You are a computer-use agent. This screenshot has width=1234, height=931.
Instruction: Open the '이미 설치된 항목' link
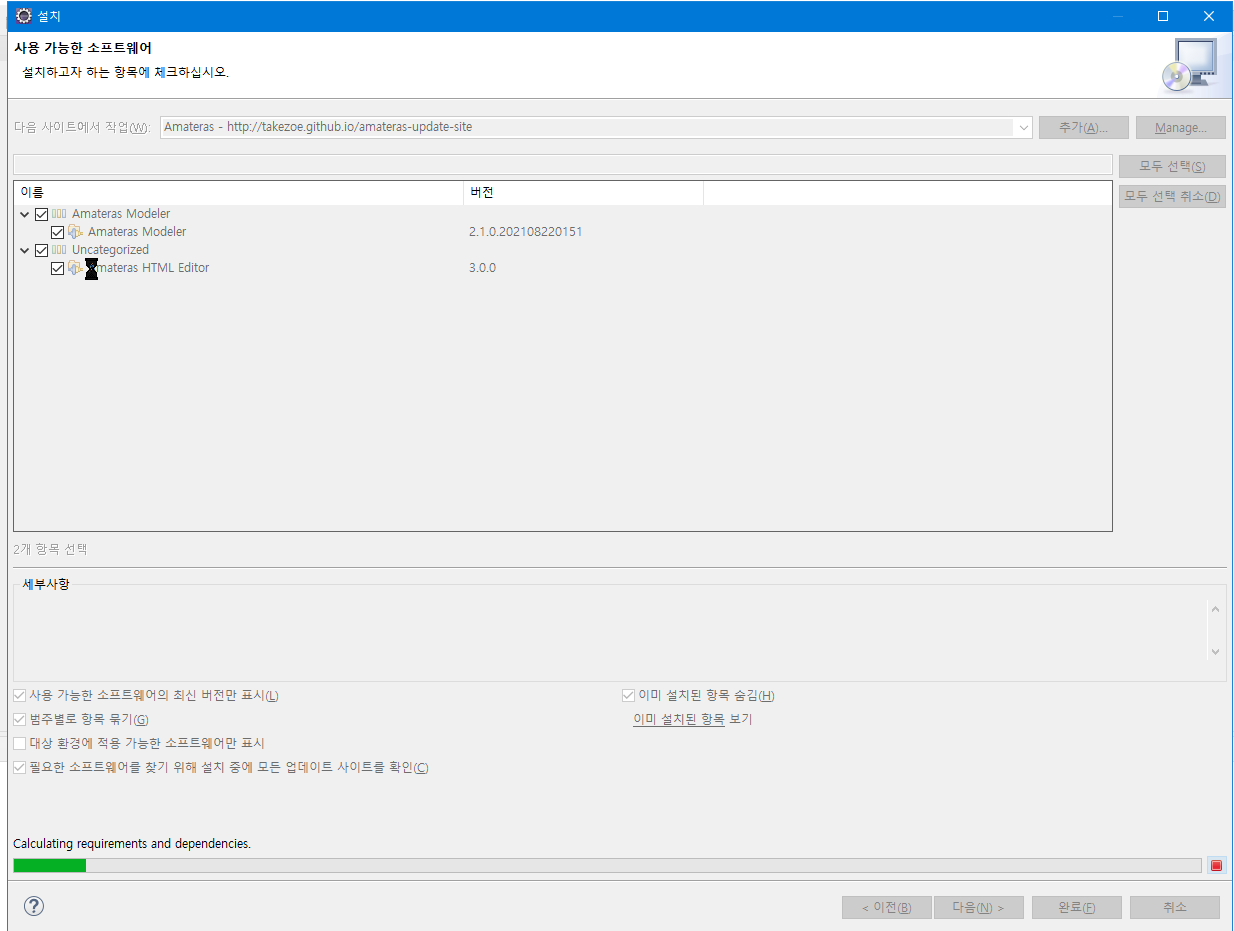tap(678, 720)
